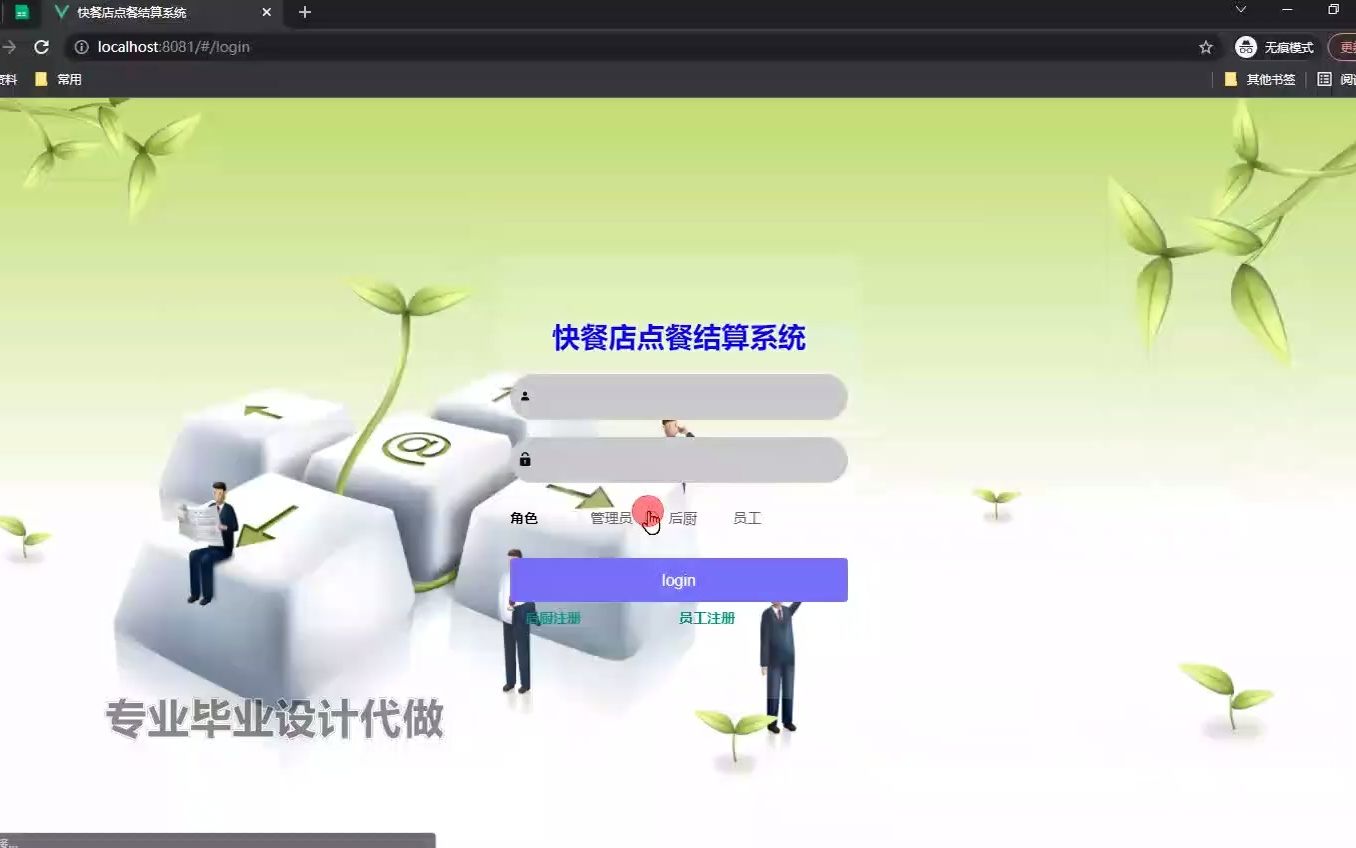Restore the browser window size
Viewport: 1356px width, 848px height.
pyautogui.click(x=1333, y=9)
